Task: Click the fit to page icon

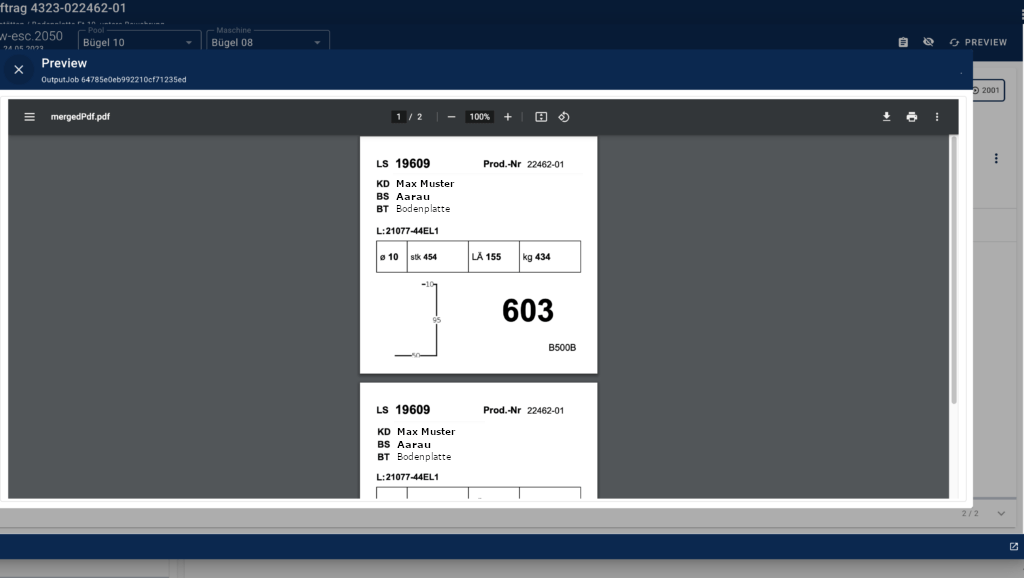Action: pyautogui.click(x=541, y=117)
